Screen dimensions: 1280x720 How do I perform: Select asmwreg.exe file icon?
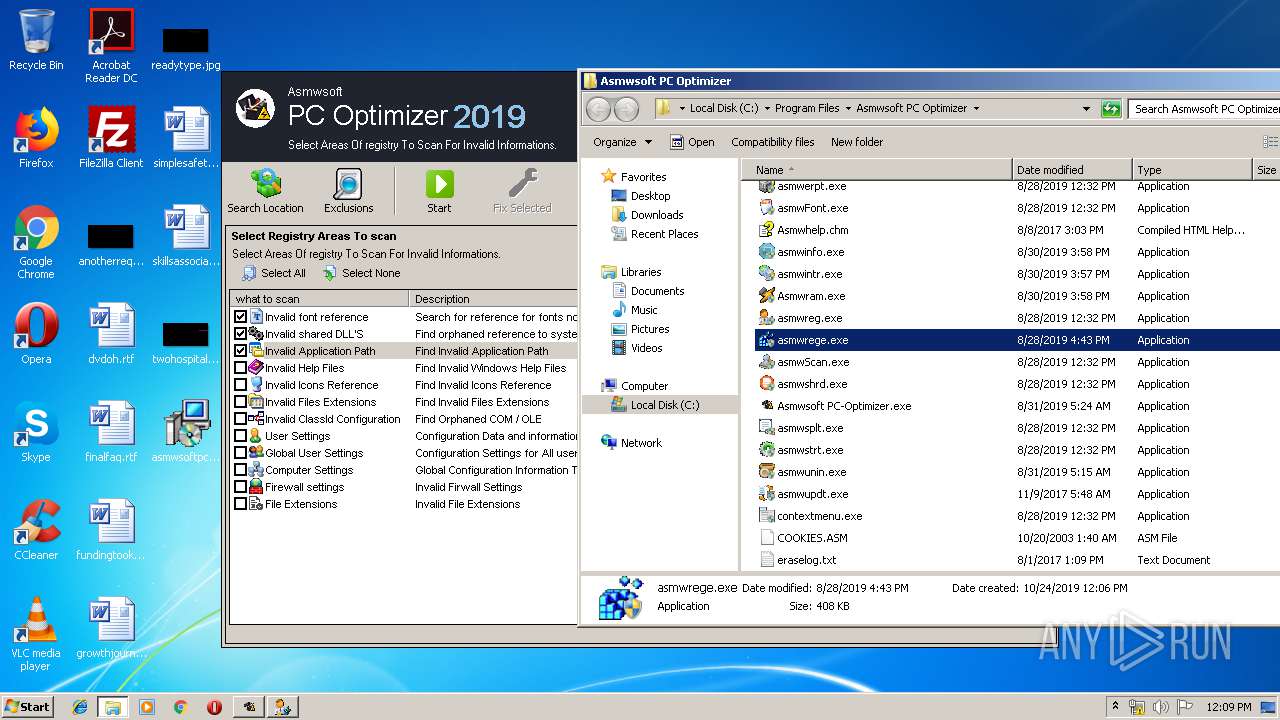pyautogui.click(x=767, y=318)
